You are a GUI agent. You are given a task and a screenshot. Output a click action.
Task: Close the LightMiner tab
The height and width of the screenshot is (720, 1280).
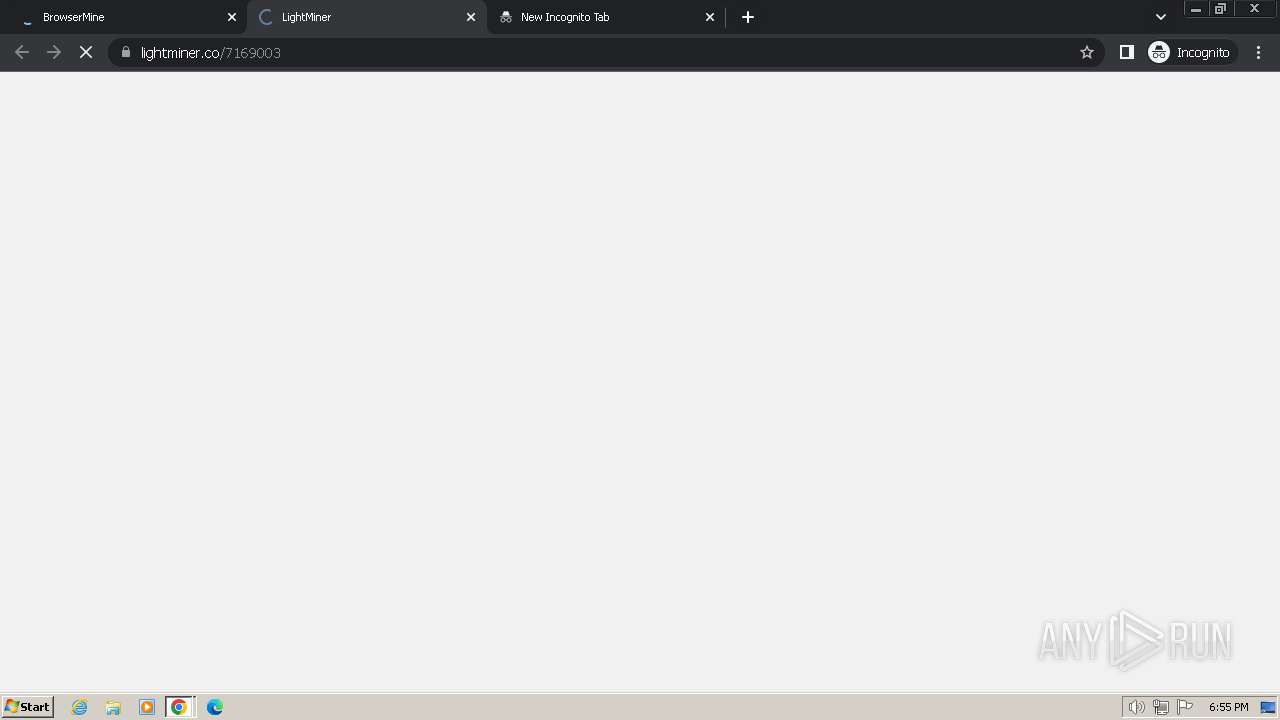(x=471, y=17)
